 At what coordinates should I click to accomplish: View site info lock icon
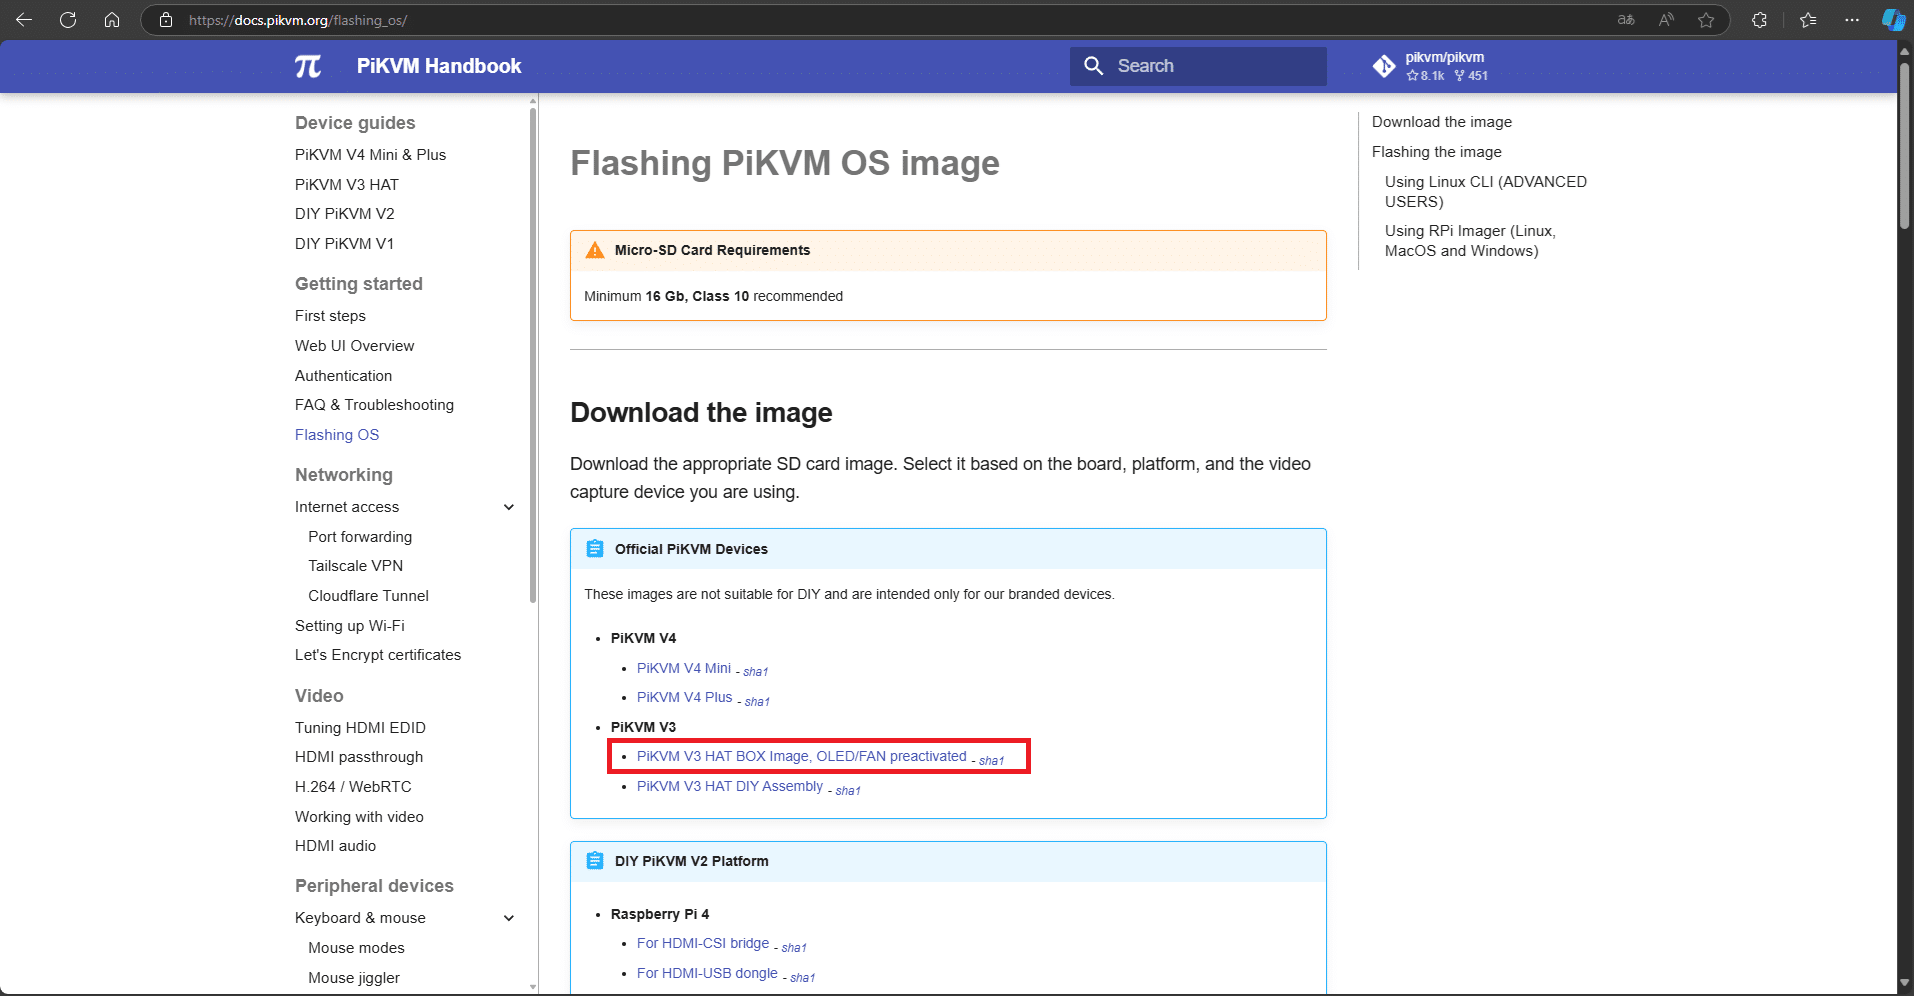[166, 20]
